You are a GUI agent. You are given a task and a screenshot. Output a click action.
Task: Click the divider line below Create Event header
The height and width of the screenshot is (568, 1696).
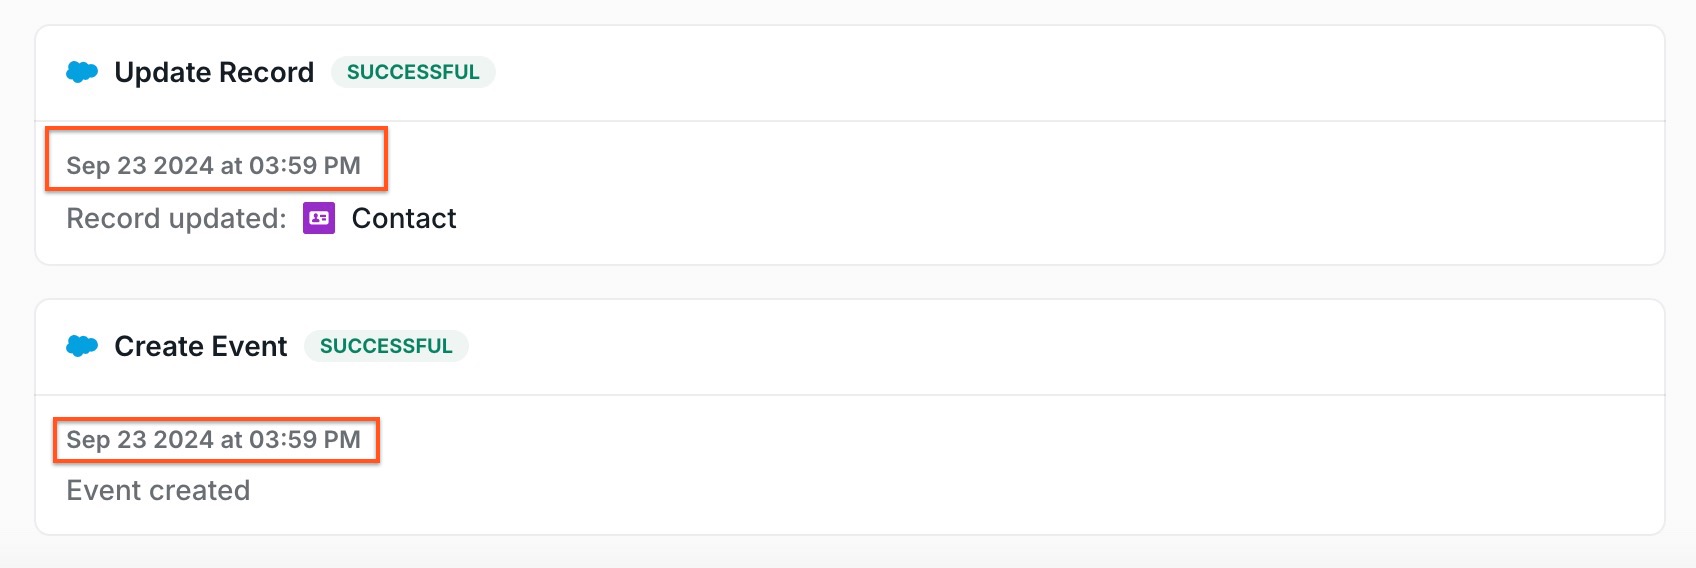pyautogui.click(x=850, y=395)
